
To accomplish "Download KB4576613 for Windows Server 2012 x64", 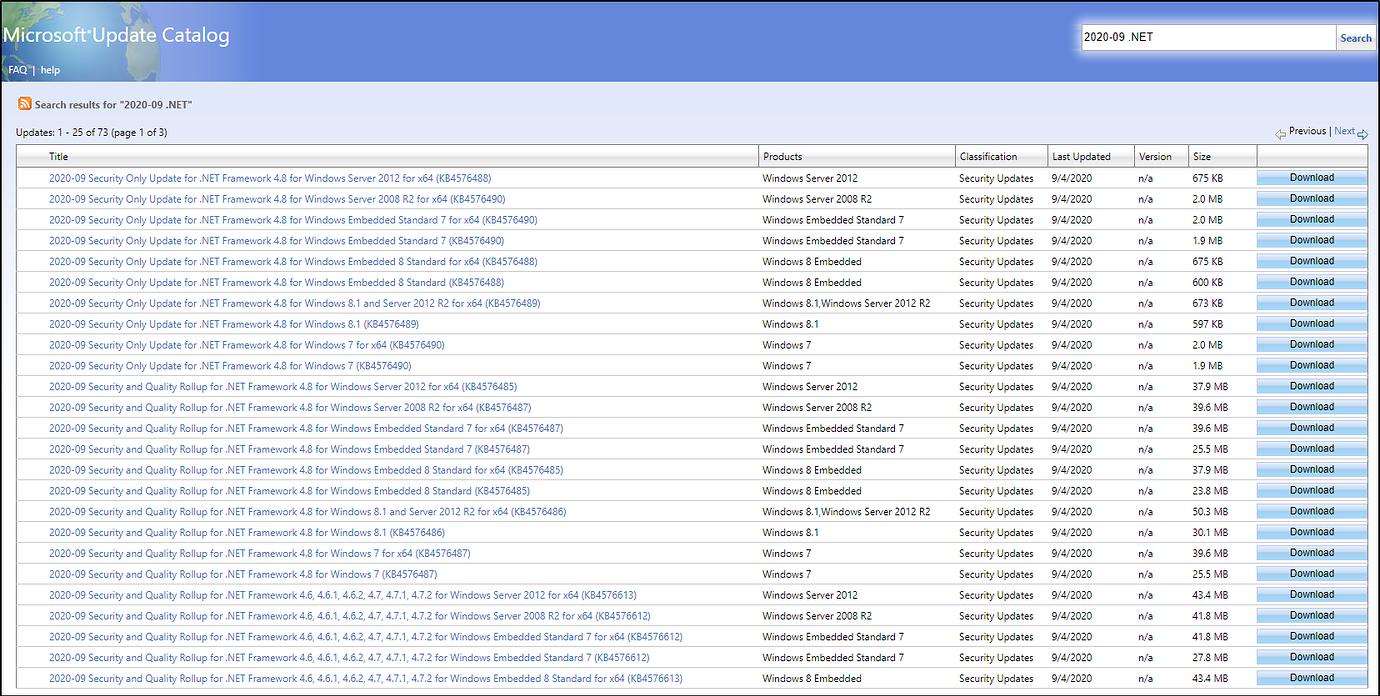I will (x=1311, y=594).
